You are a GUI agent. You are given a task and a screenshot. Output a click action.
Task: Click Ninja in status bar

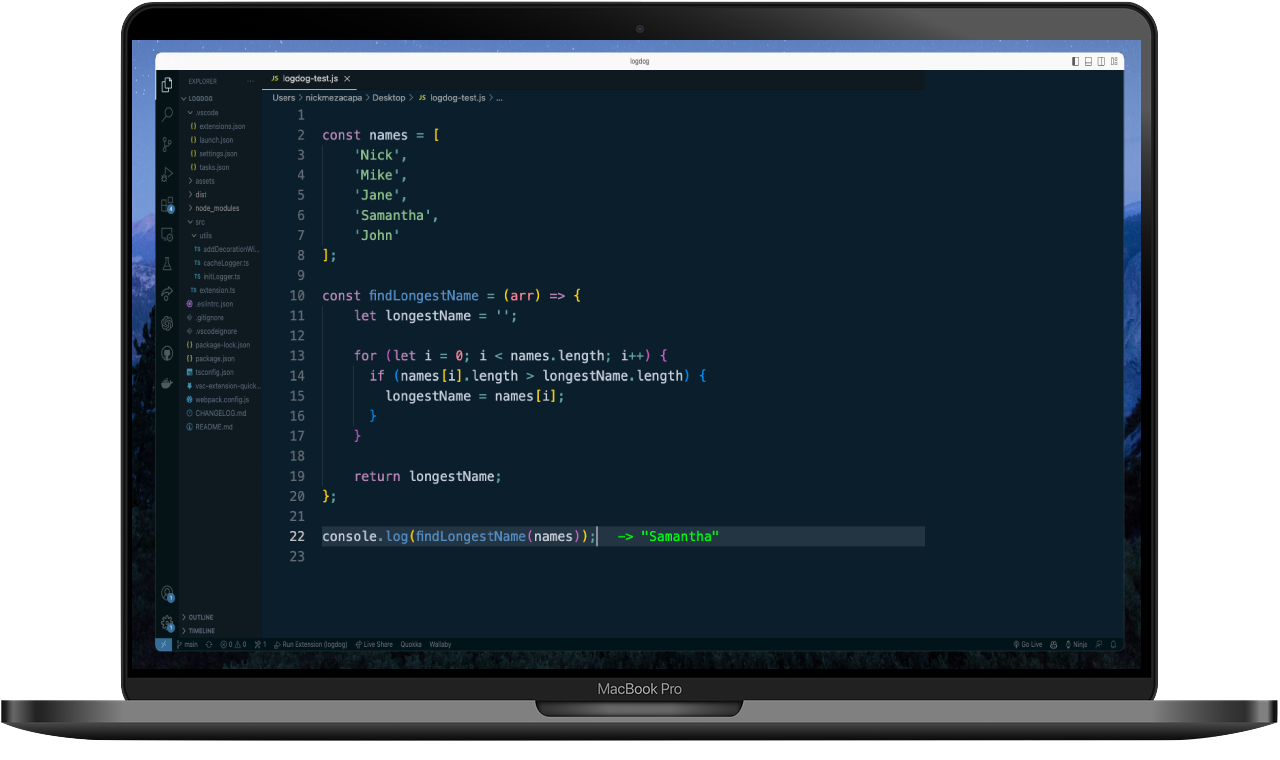coord(1077,644)
